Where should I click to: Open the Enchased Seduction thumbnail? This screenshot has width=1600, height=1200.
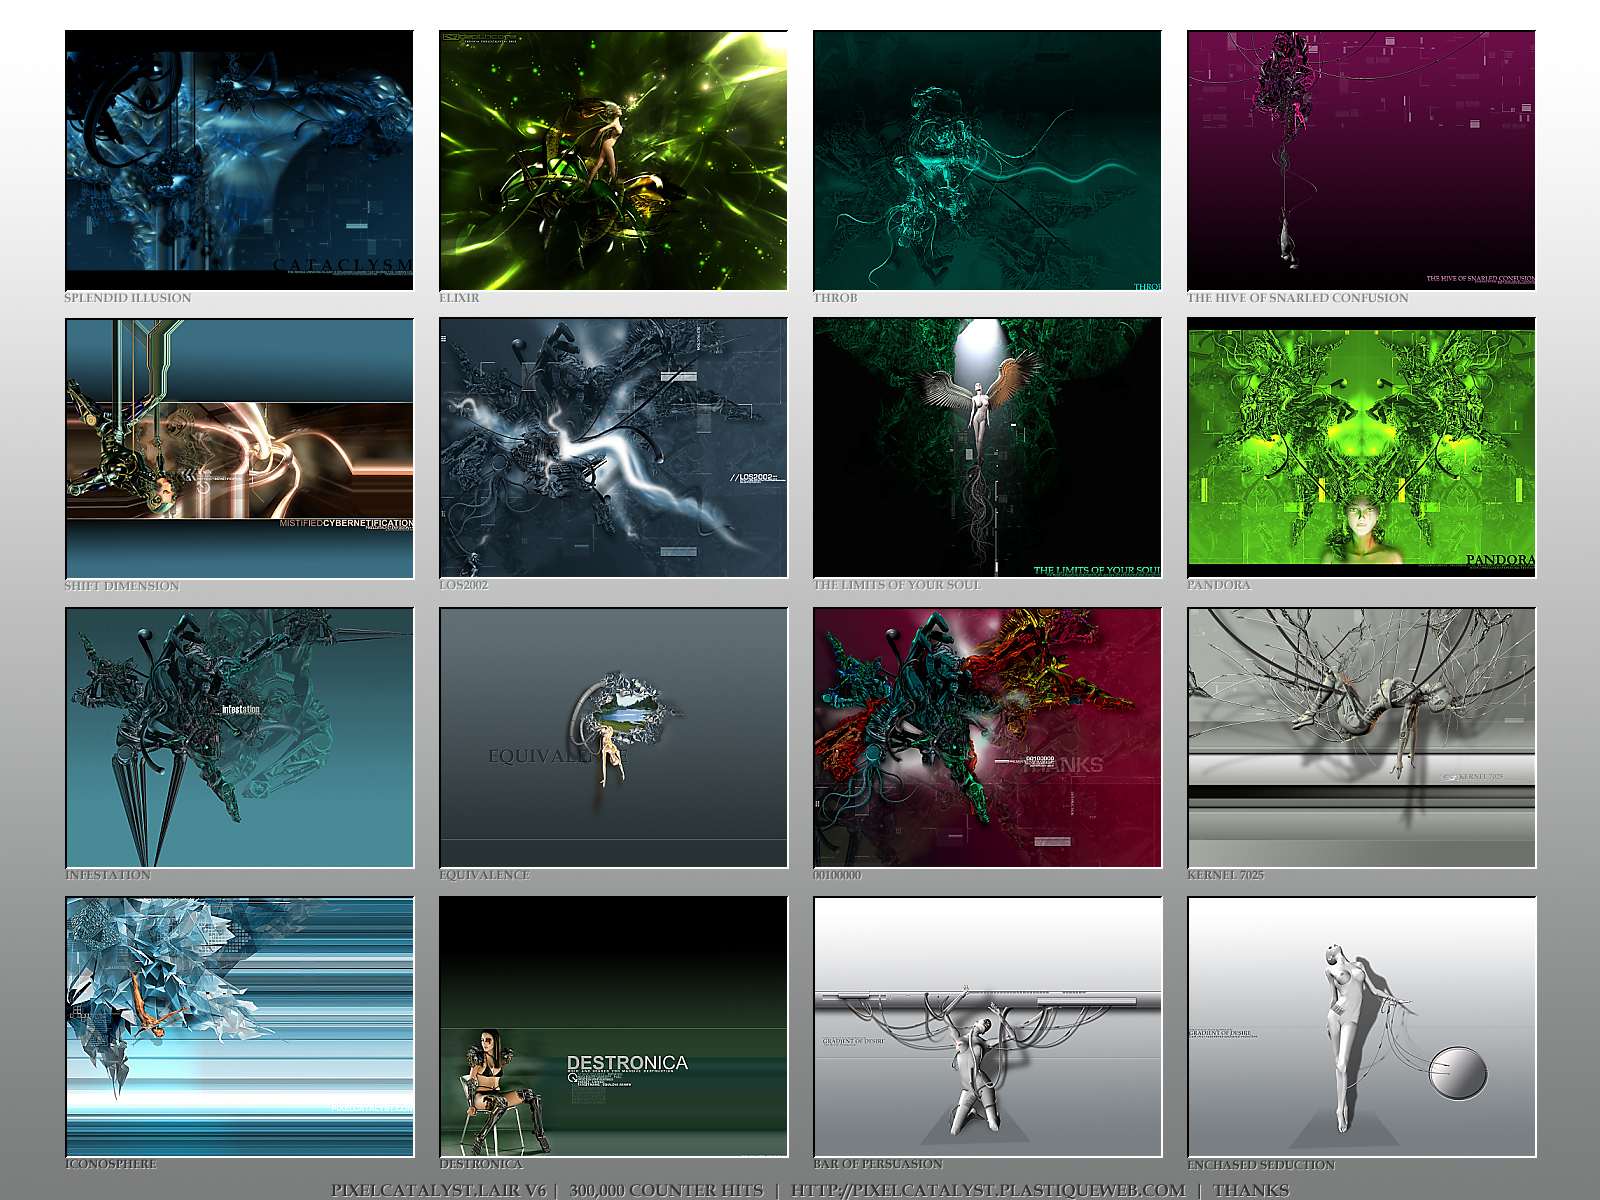pyautogui.click(x=1361, y=1026)
